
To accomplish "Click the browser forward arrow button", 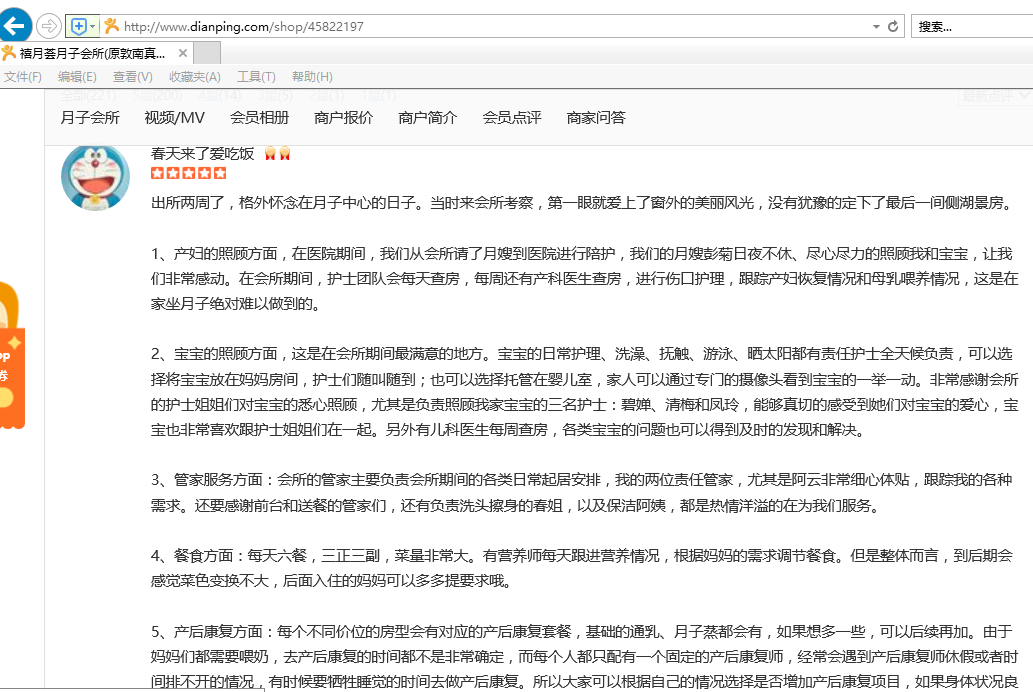I will pyautogui.click(x=49, y=26).
